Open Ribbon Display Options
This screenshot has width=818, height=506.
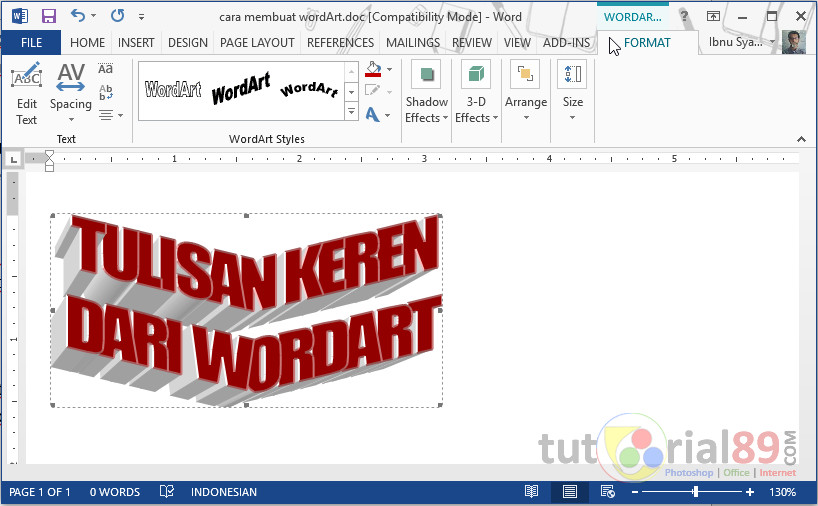point(713,17)
